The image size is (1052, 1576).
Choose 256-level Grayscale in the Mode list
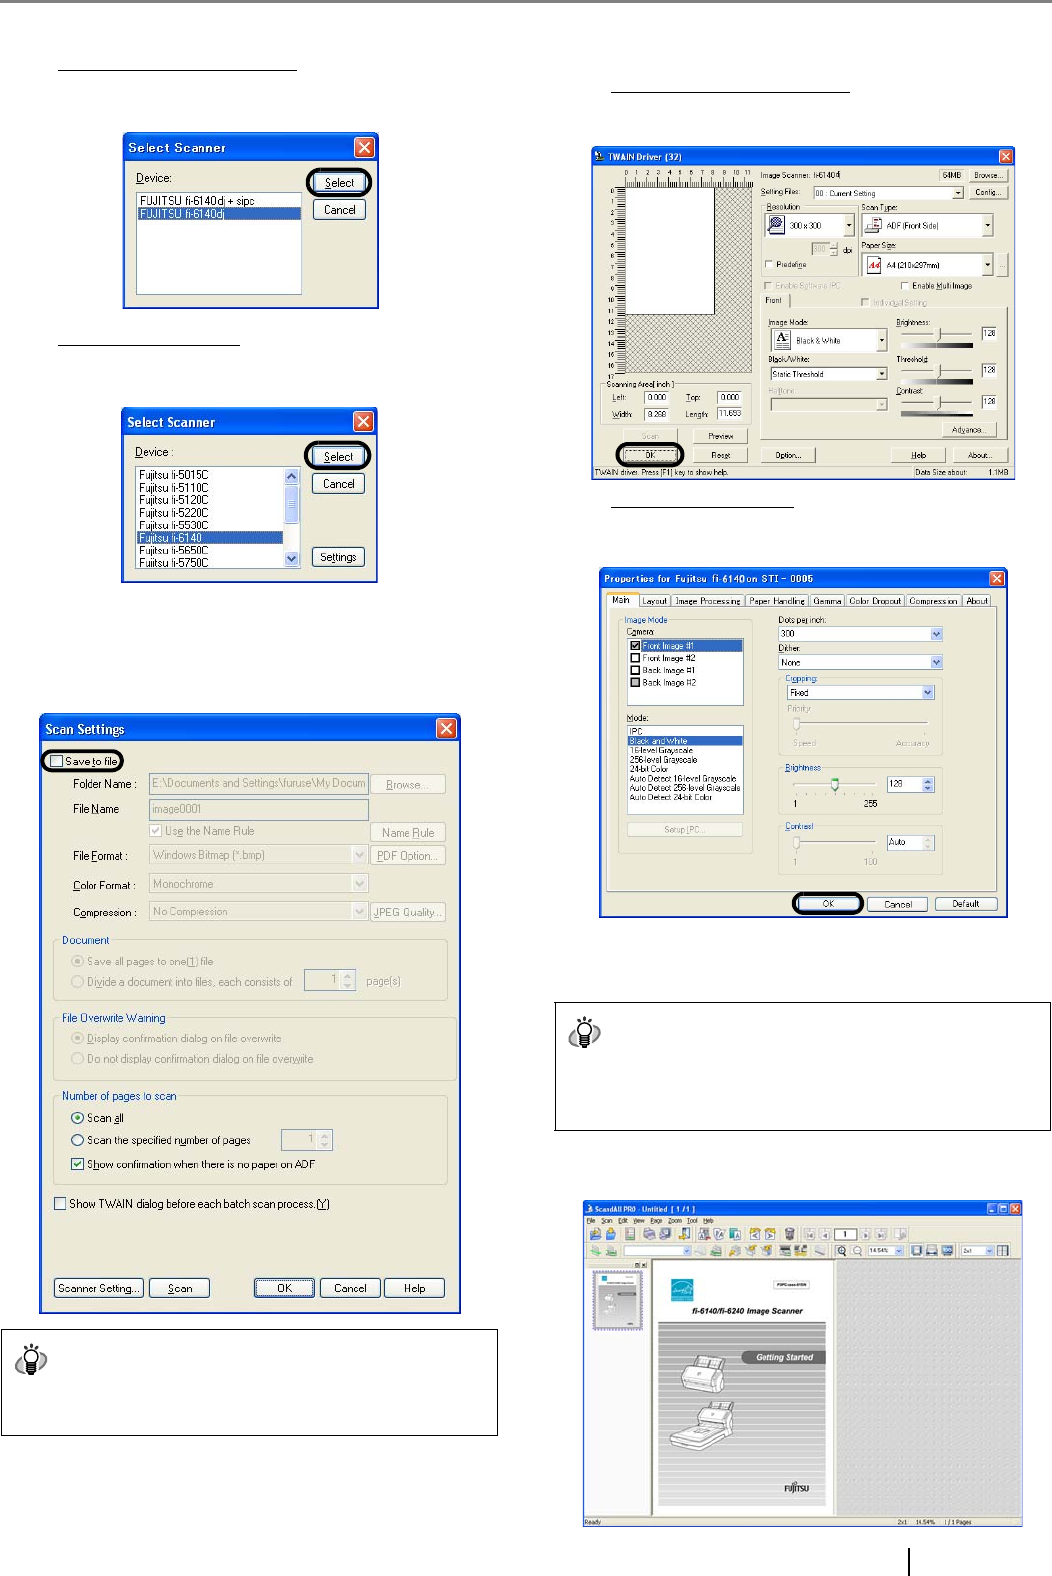(x=685, y=760)
